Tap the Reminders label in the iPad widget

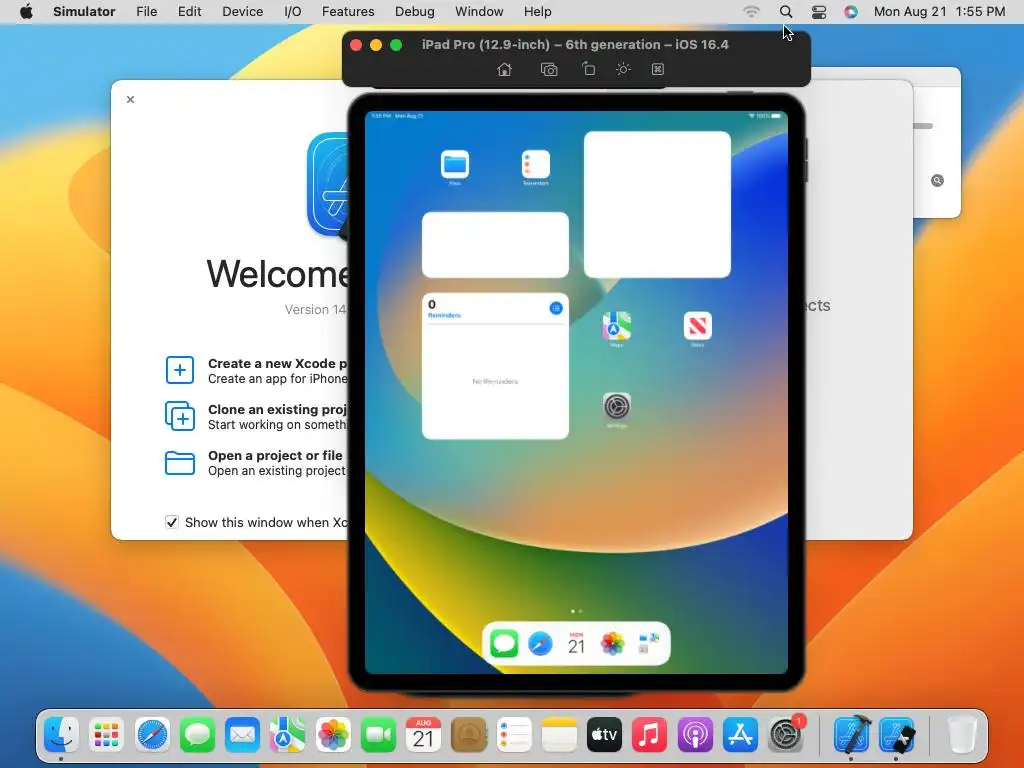tap(444, 315)
